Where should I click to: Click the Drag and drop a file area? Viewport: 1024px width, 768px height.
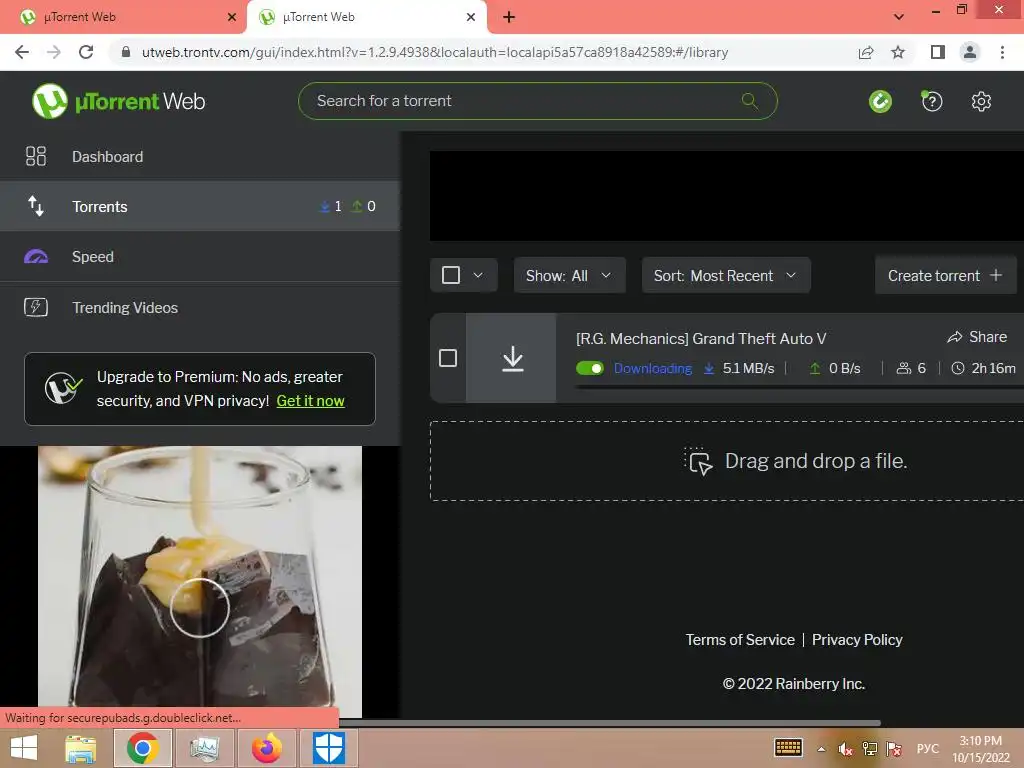coord(727,461)
